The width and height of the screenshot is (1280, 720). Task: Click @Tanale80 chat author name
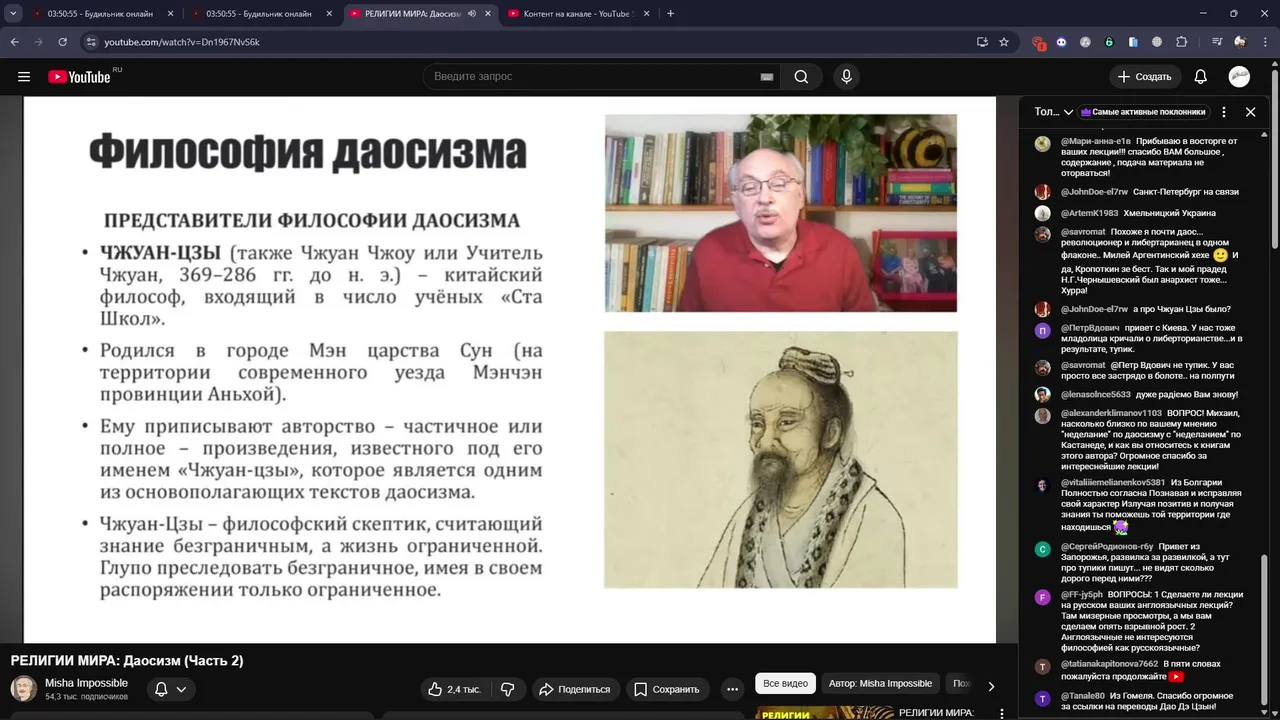(x=1083, y=695)
